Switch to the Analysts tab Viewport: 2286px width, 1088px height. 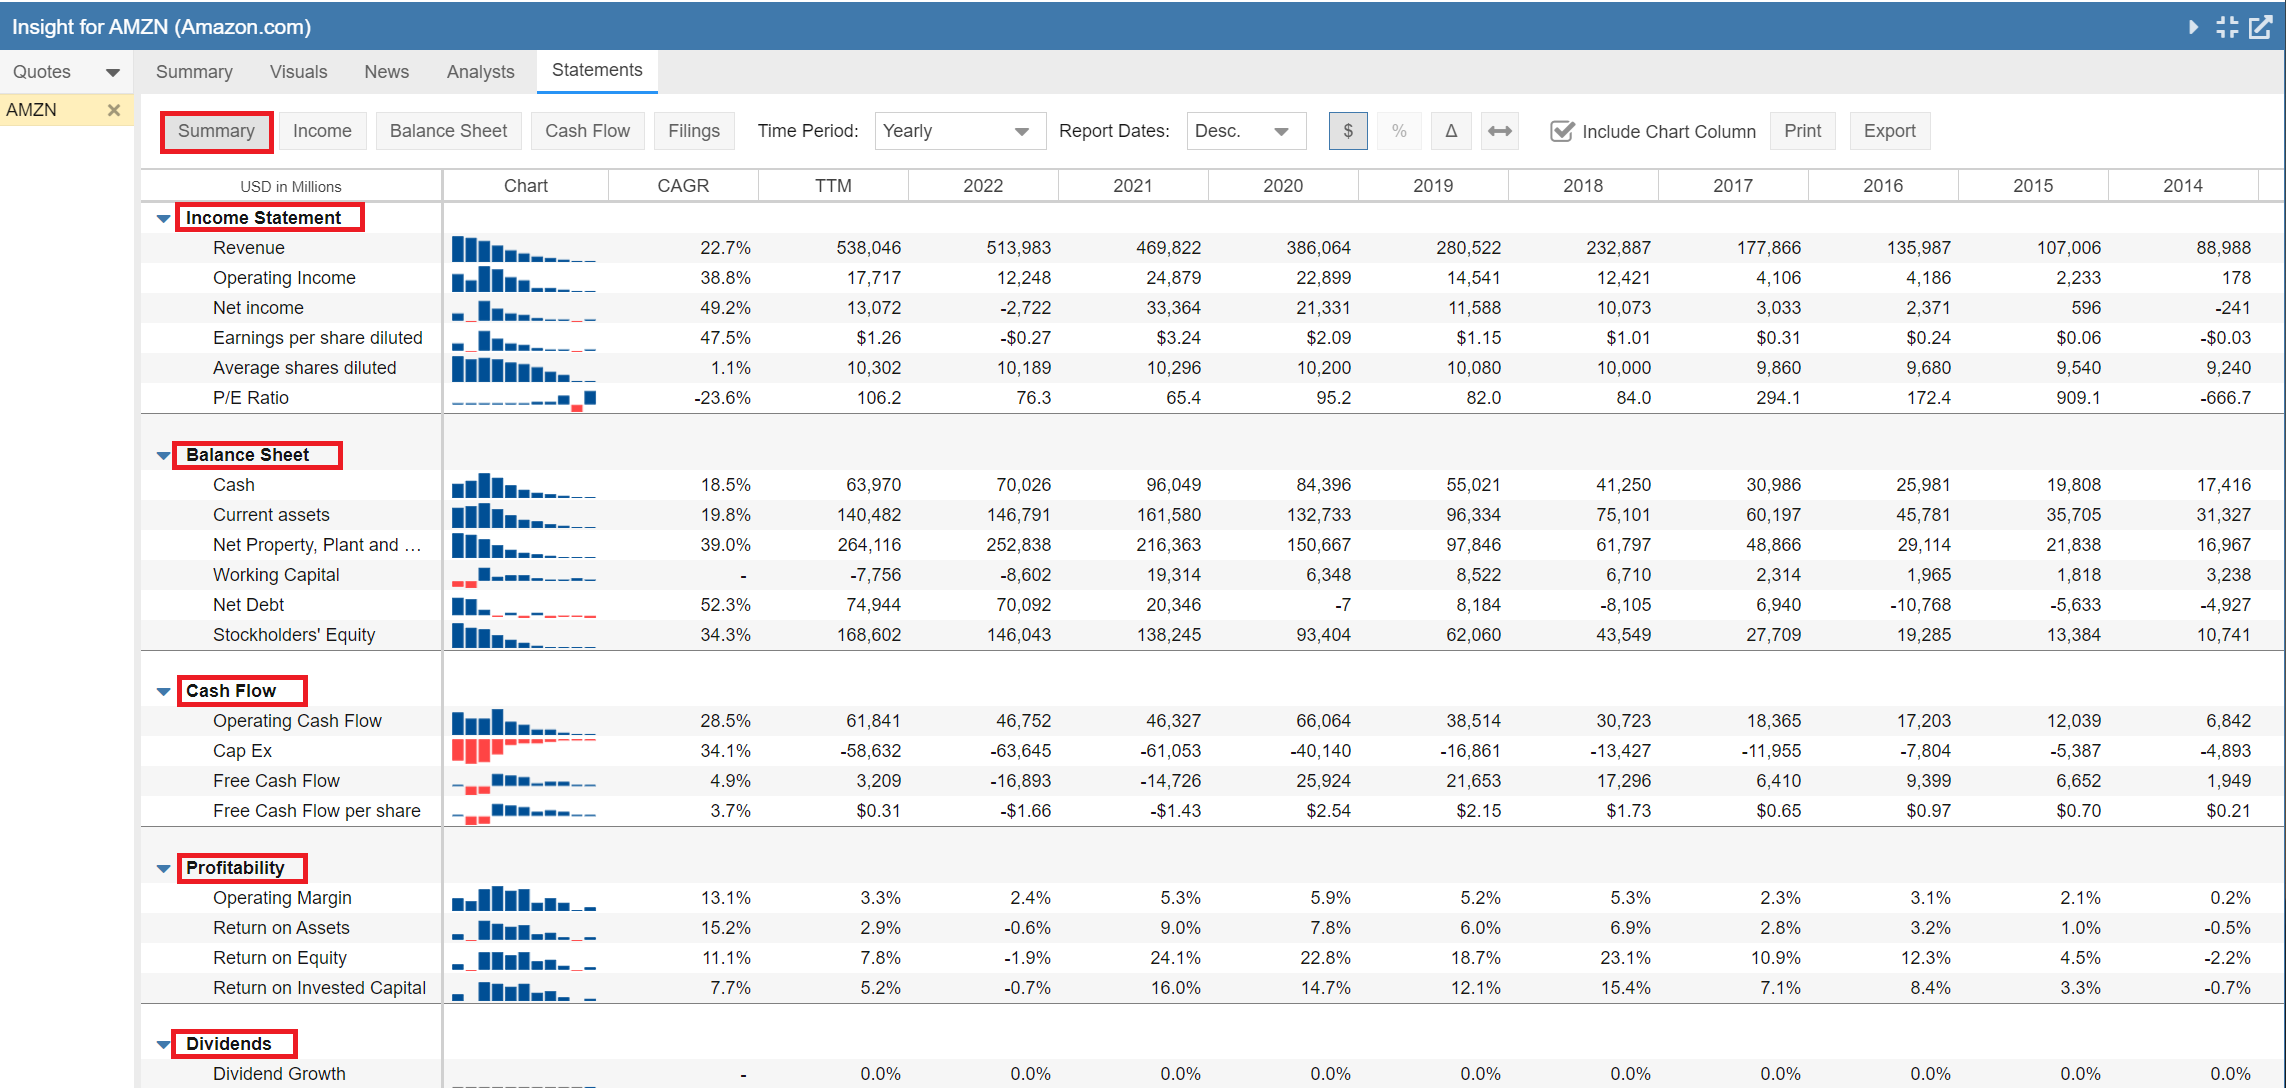480,72
